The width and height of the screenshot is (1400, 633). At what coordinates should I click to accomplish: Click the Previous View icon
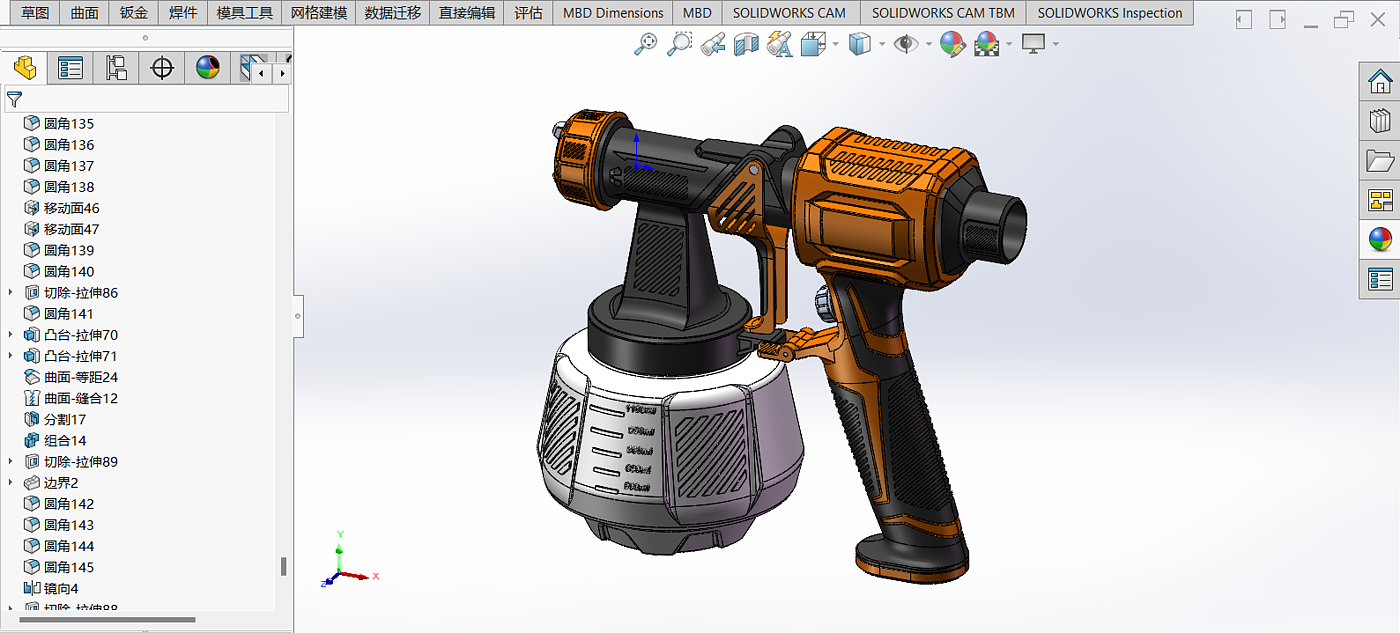(x=713, y=44)
